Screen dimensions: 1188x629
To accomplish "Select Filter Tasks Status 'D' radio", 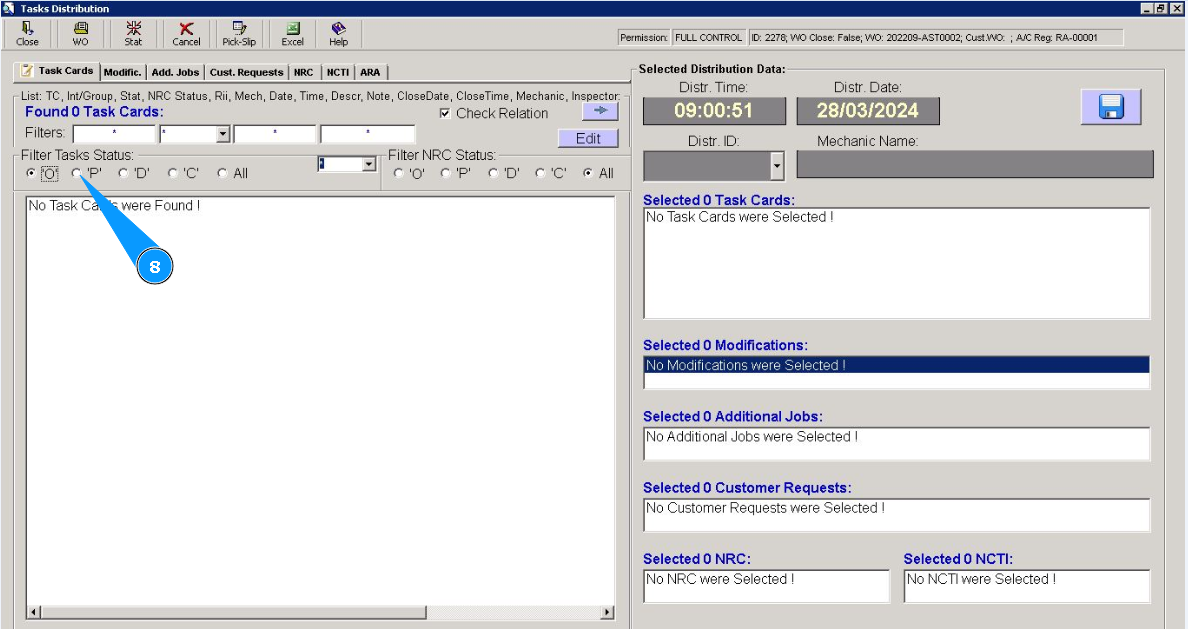I will 123,174.
